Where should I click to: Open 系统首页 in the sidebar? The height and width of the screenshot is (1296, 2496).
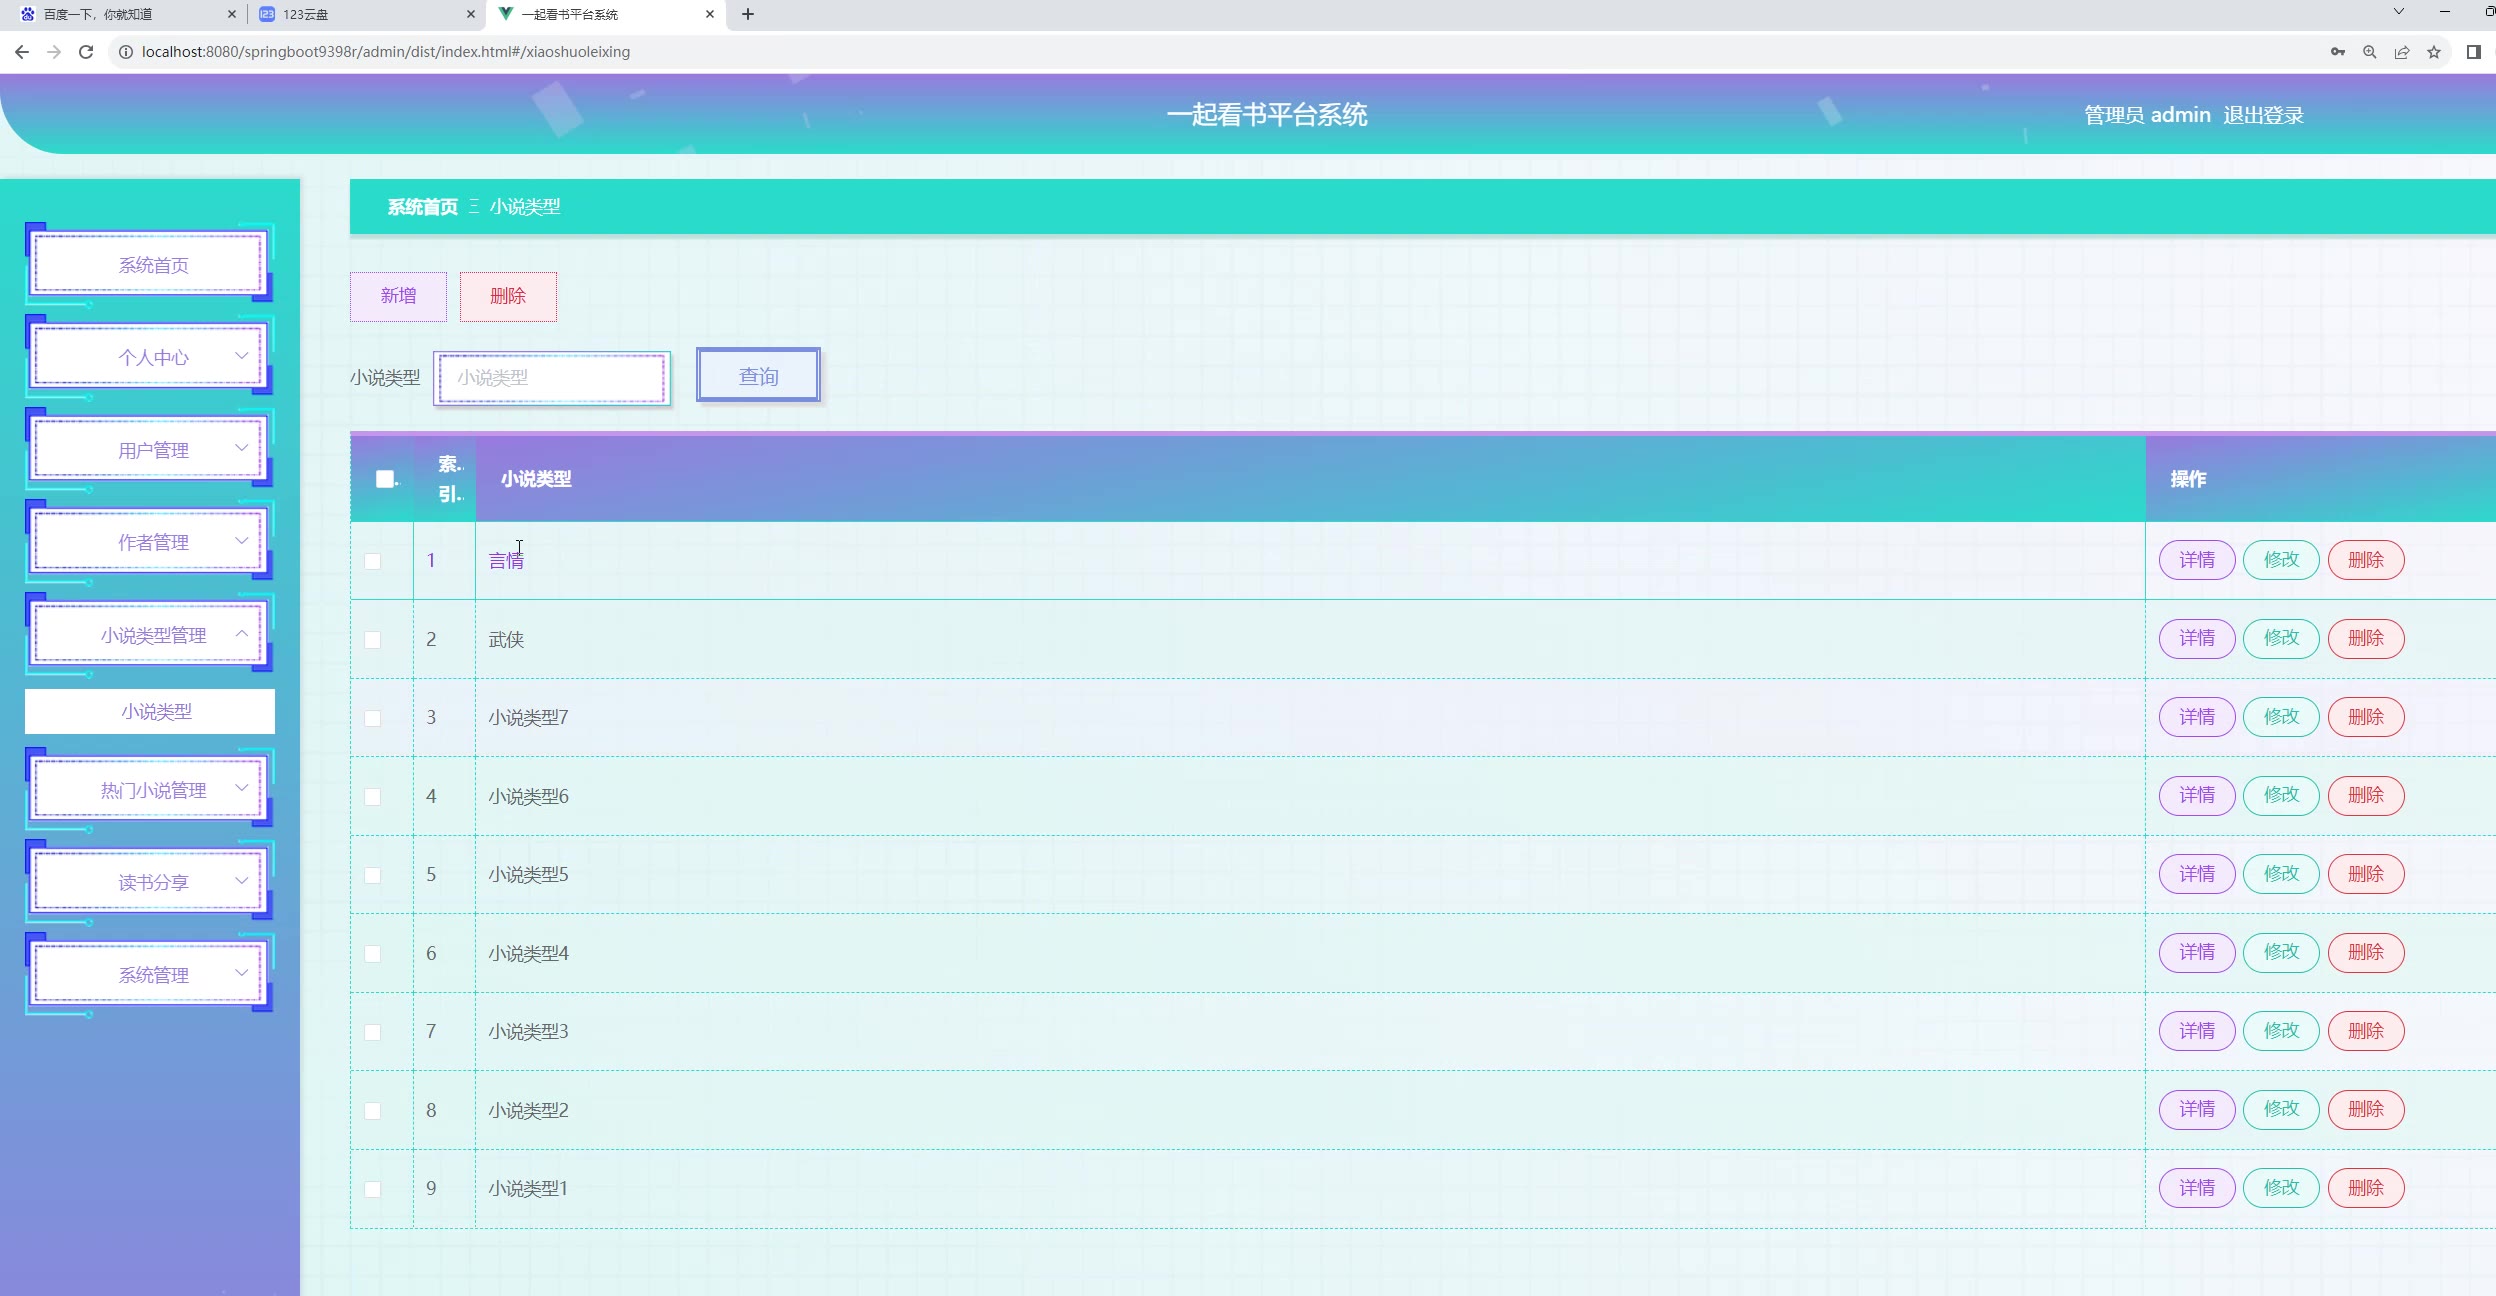[x=150, y=265]
